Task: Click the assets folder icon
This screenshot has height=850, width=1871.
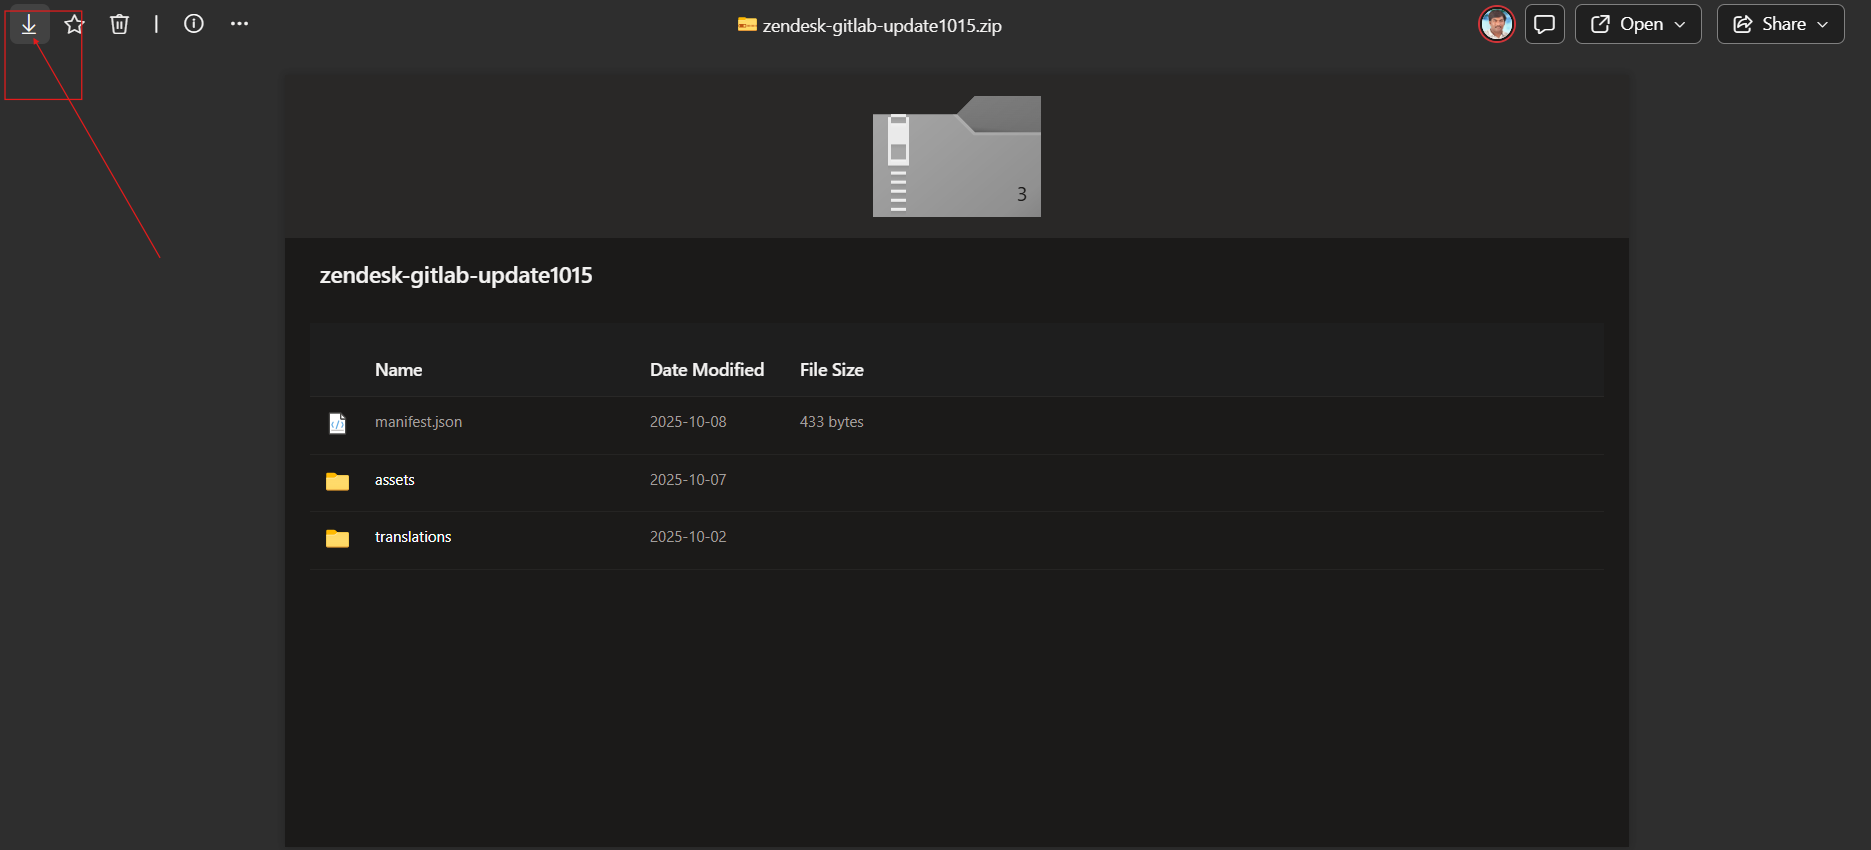Action: 338,481
